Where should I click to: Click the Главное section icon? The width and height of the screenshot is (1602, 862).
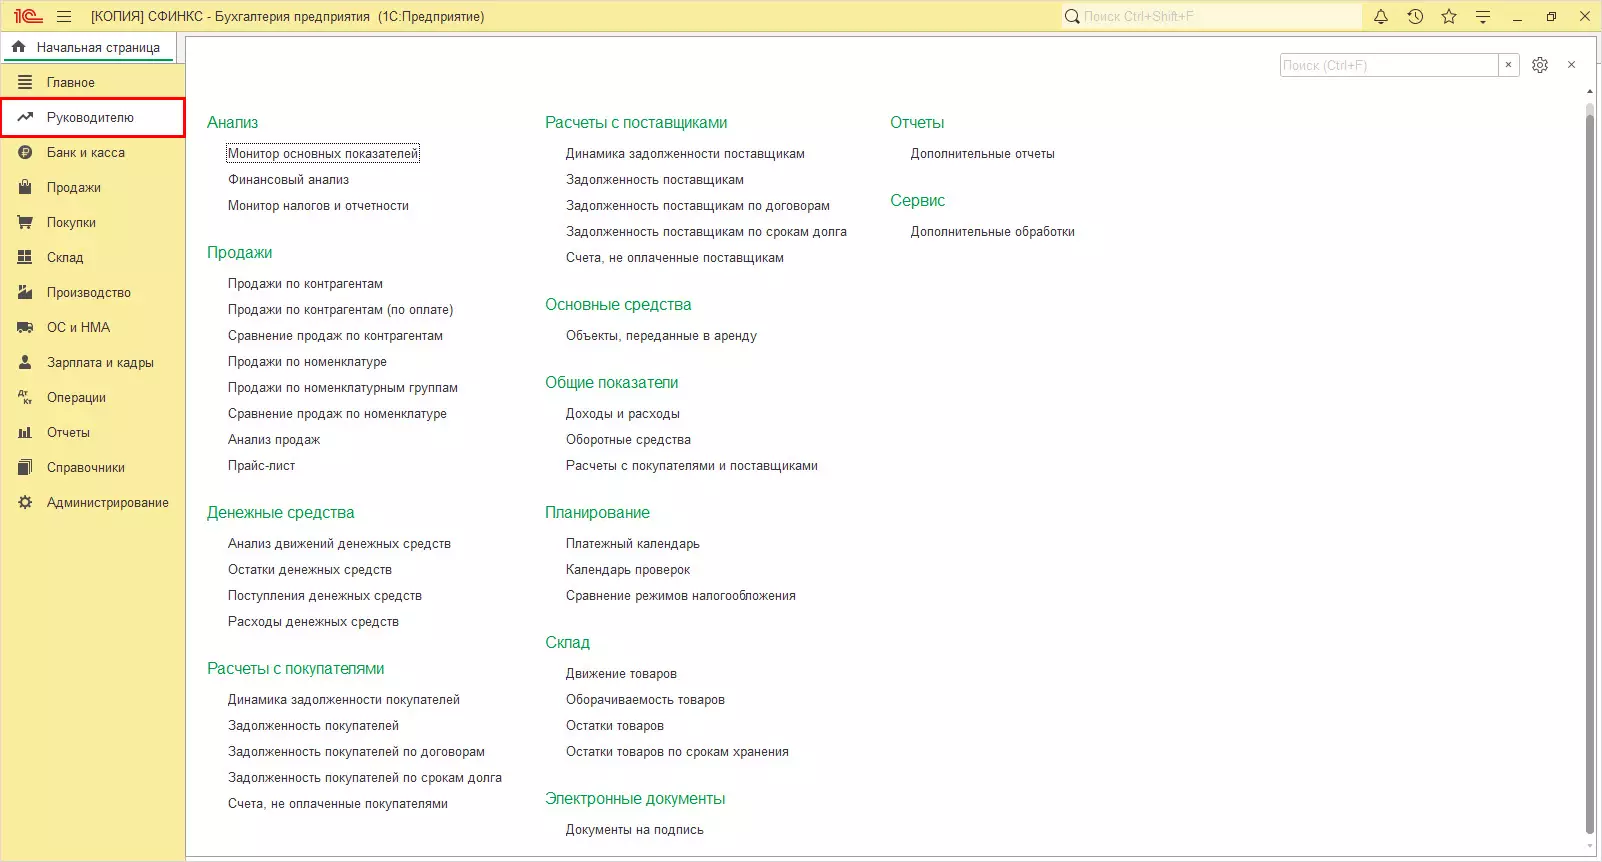tap(25, 83)
